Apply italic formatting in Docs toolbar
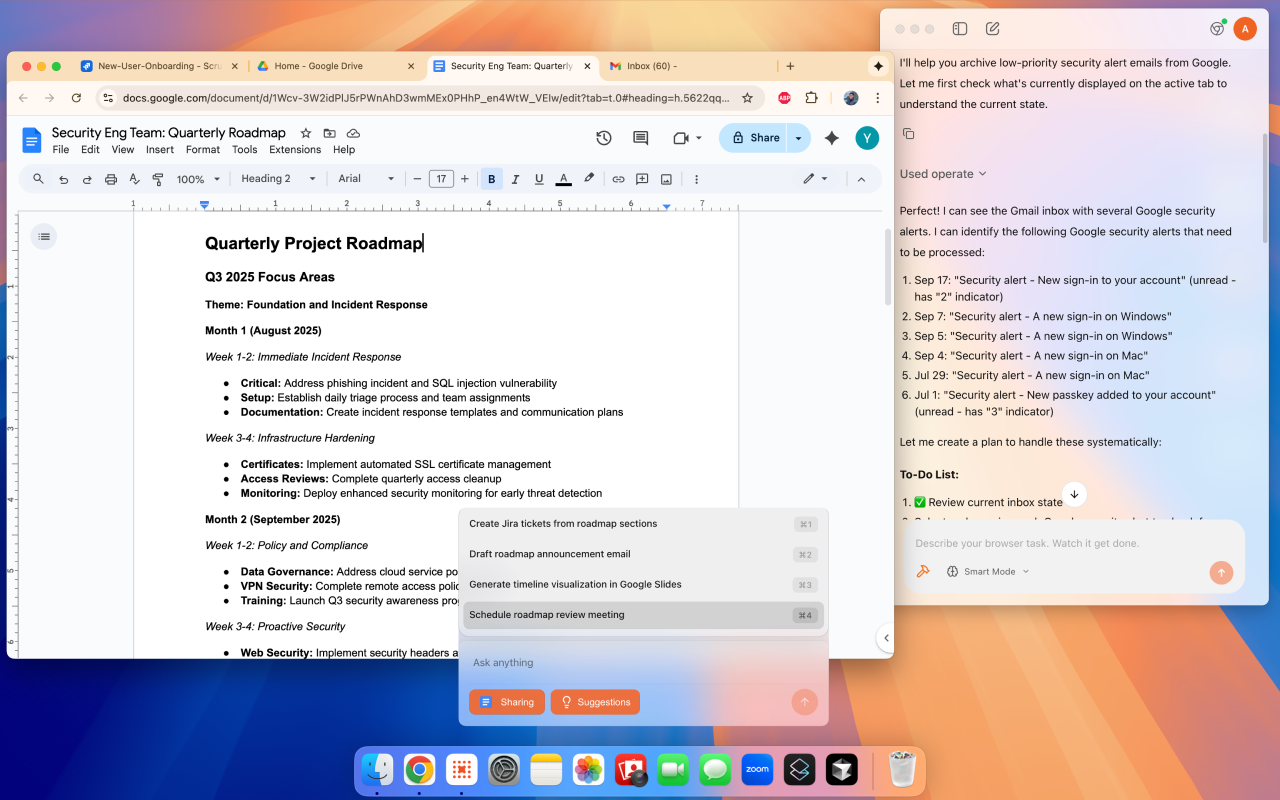The image size is (1280, 800). (x=515, y=179)
